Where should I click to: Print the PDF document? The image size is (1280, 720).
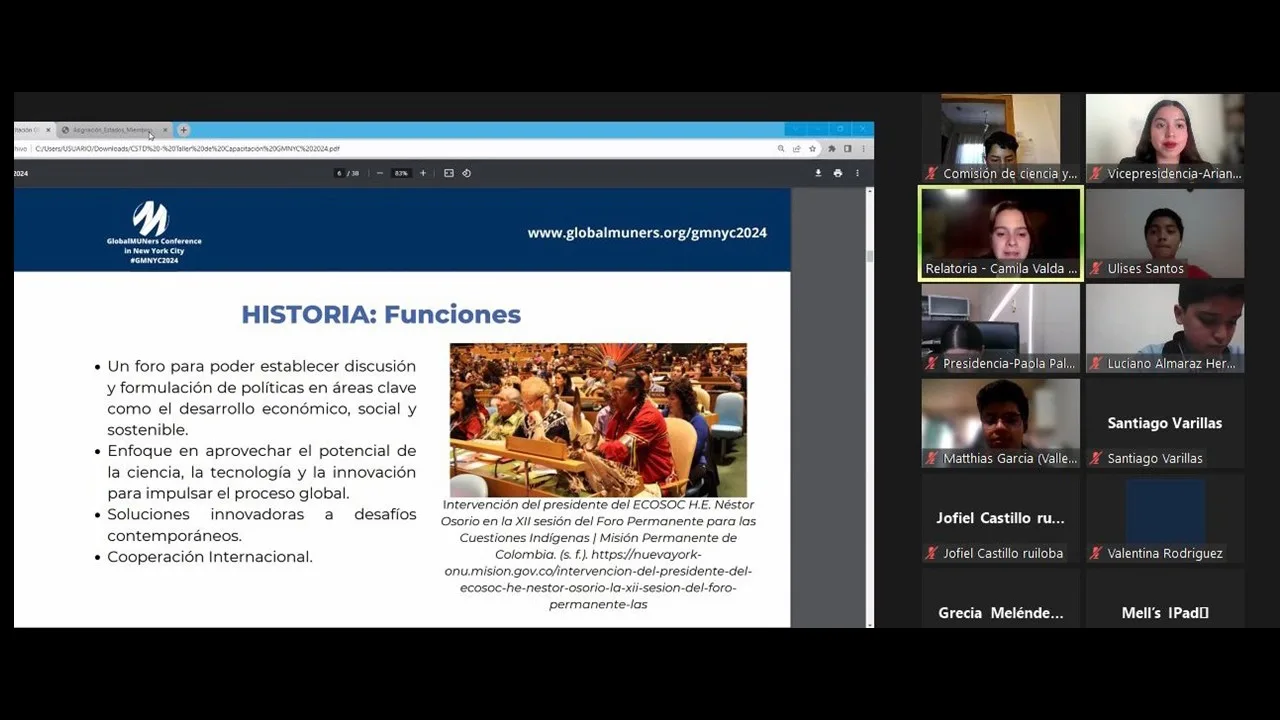click(837, 173)
